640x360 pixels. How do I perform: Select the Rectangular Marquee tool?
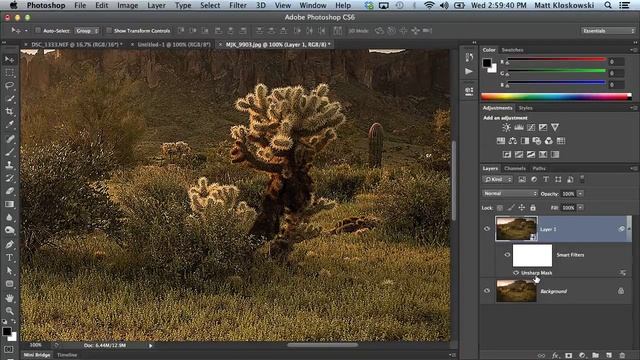pos(9,73)
